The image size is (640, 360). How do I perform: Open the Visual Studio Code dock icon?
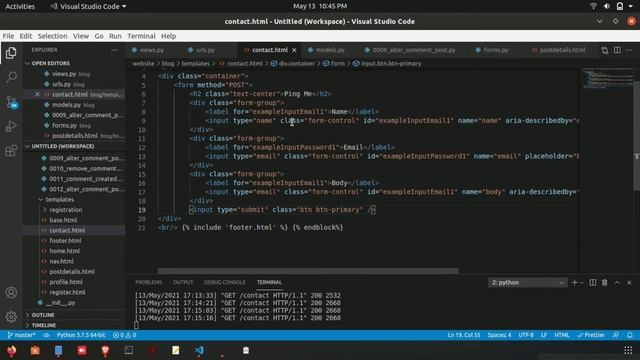coord(199,351)
